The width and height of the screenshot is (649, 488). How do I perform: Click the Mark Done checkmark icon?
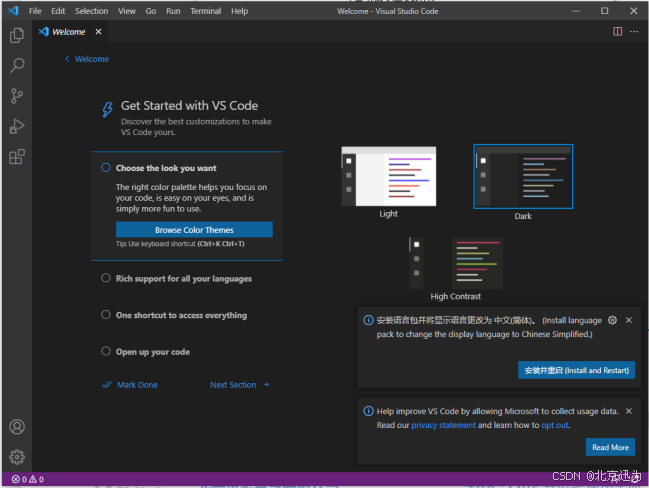point(107,385)
